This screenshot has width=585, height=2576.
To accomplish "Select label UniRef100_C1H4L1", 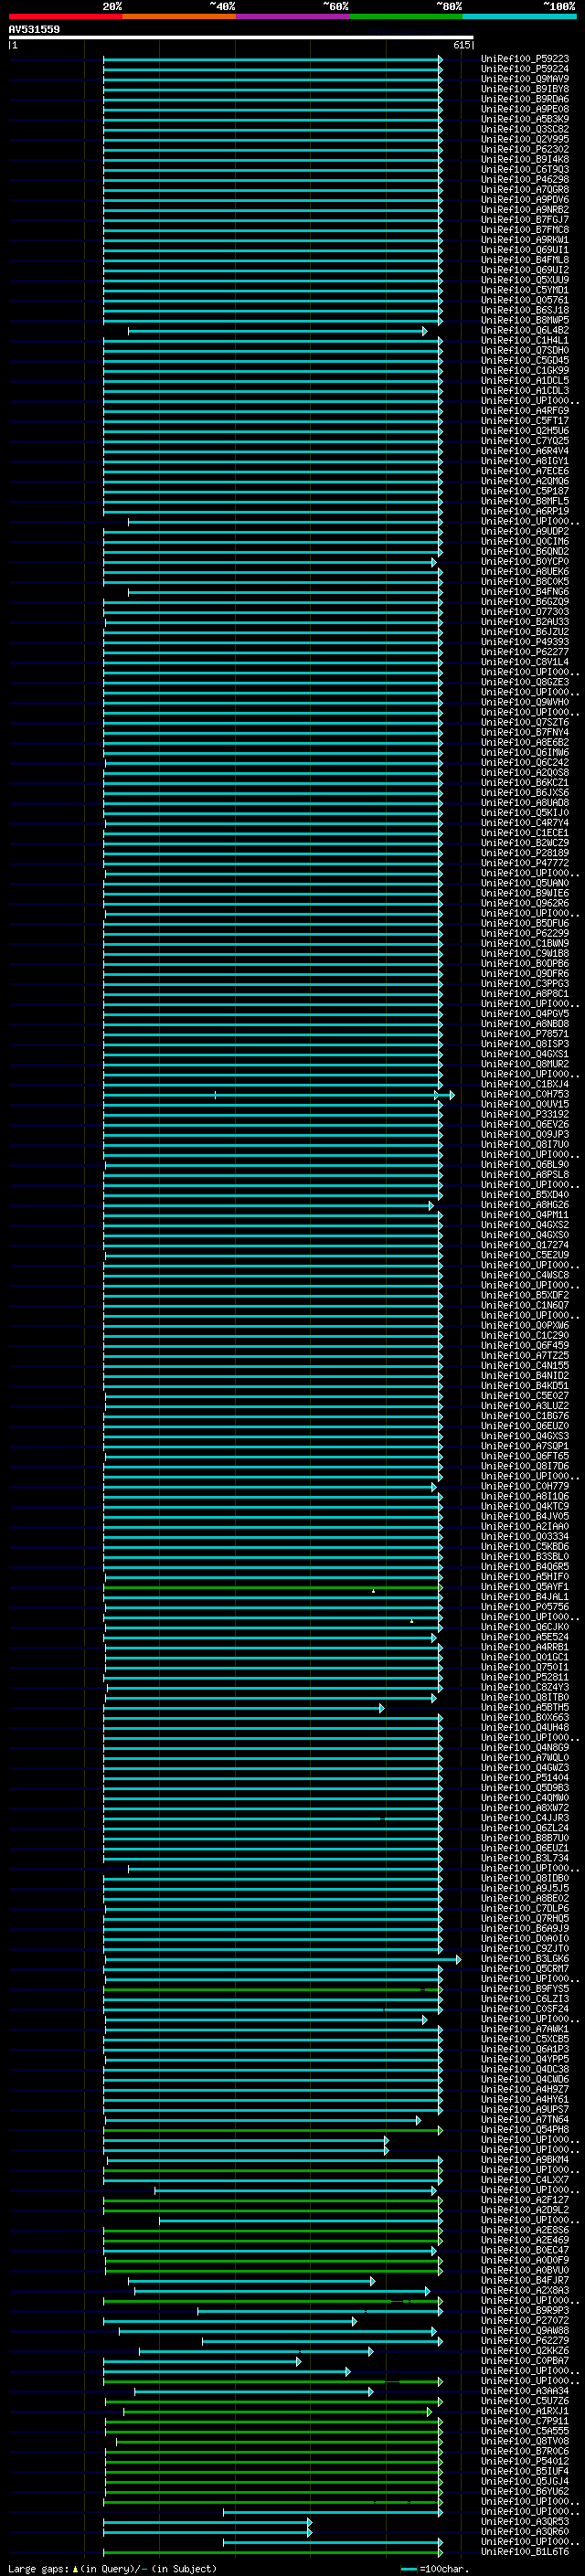I will (525, 340).
